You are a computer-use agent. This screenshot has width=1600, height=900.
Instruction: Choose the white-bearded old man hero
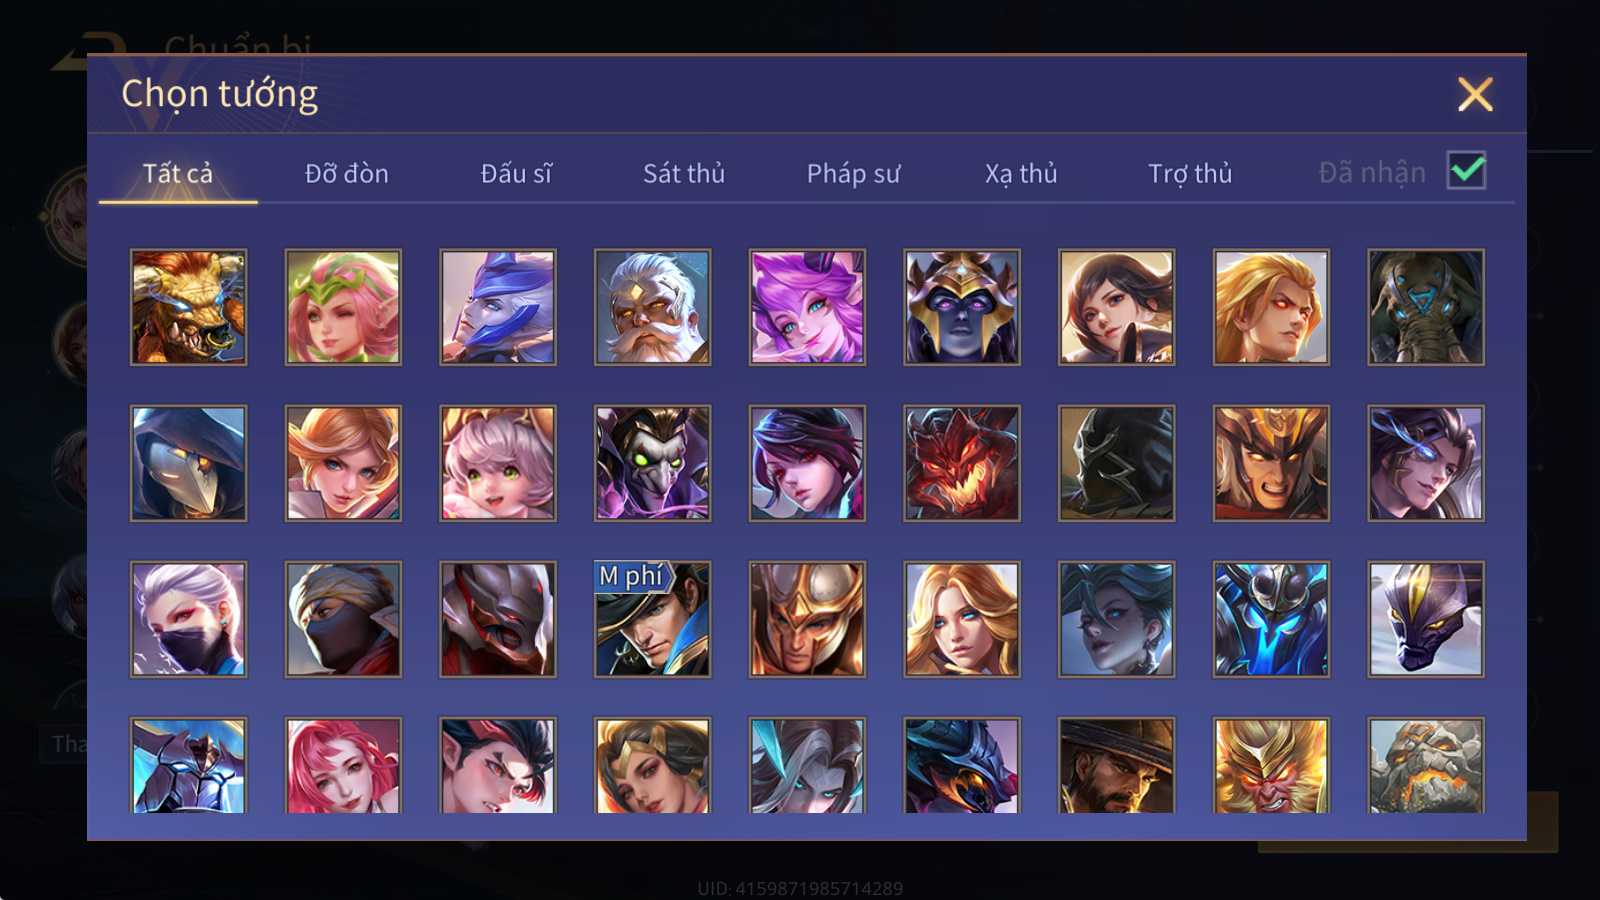click(653, 307)
